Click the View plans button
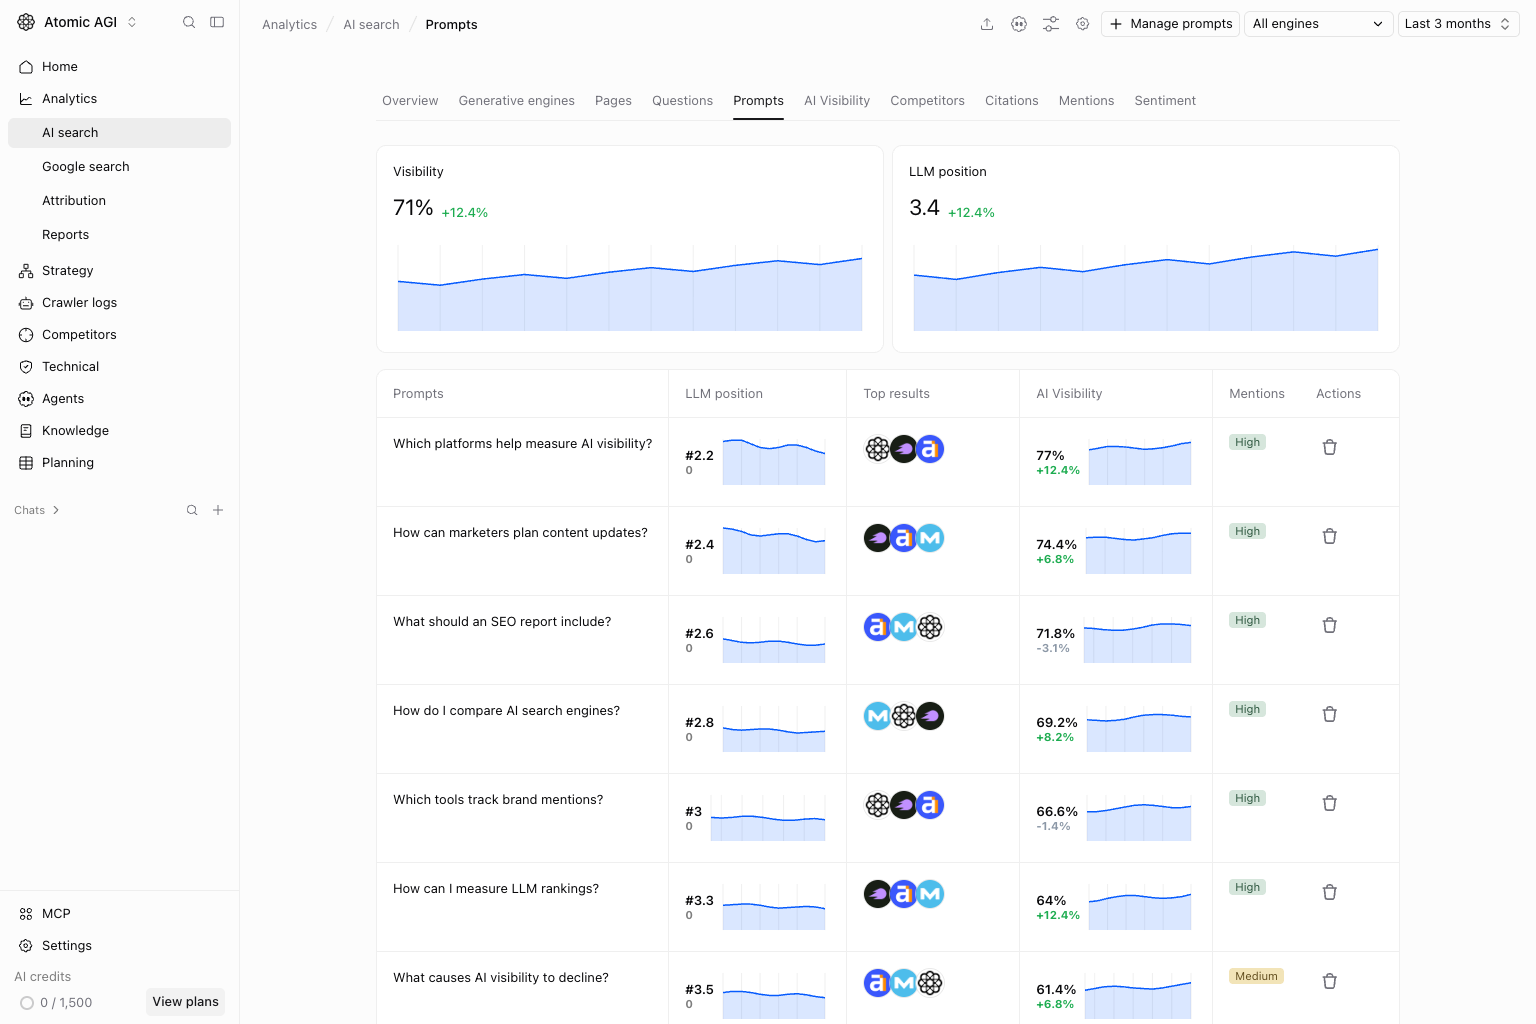Image resolution: width=1536 pixels, height=1024 pixels. pyautogui.click(x=185, y=1002)
